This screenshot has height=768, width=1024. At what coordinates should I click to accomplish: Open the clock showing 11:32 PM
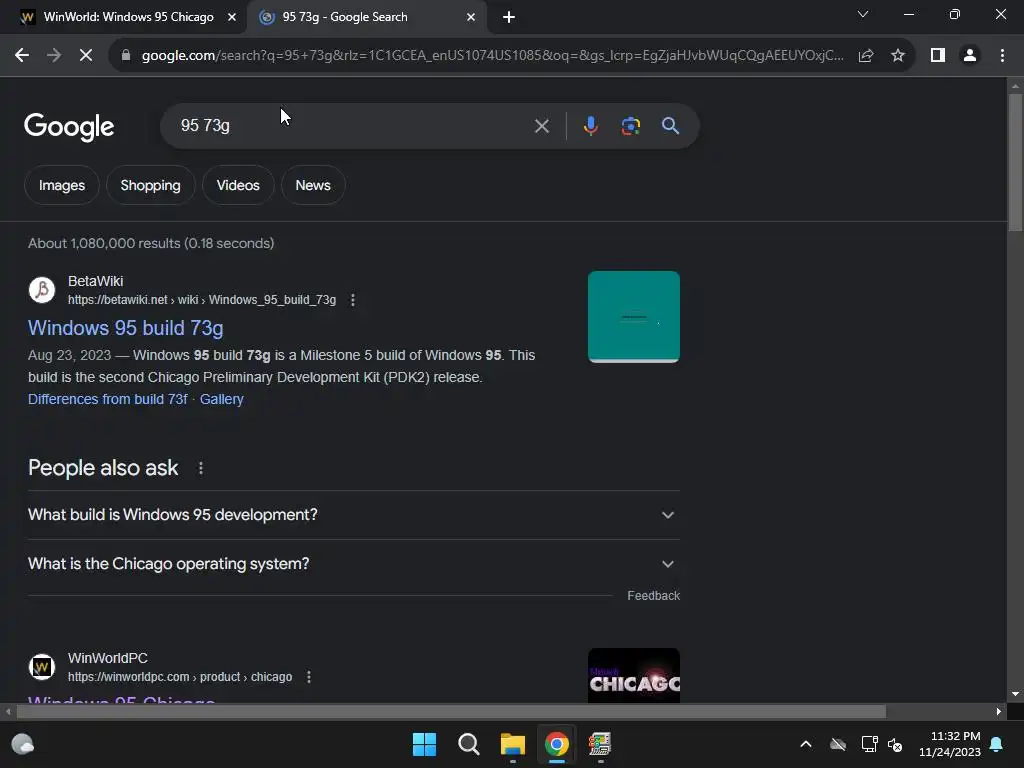pyautogui.click(x=950, y=744)
